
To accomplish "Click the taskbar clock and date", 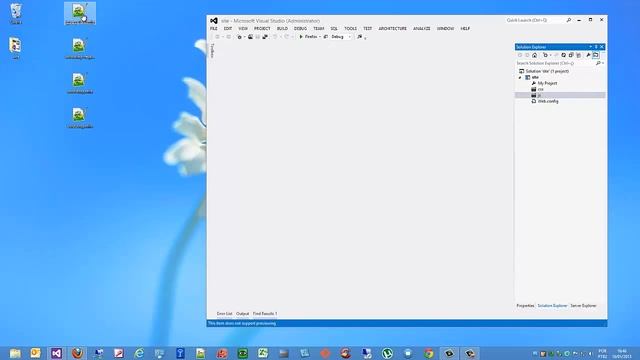I will tap(622, 353).
